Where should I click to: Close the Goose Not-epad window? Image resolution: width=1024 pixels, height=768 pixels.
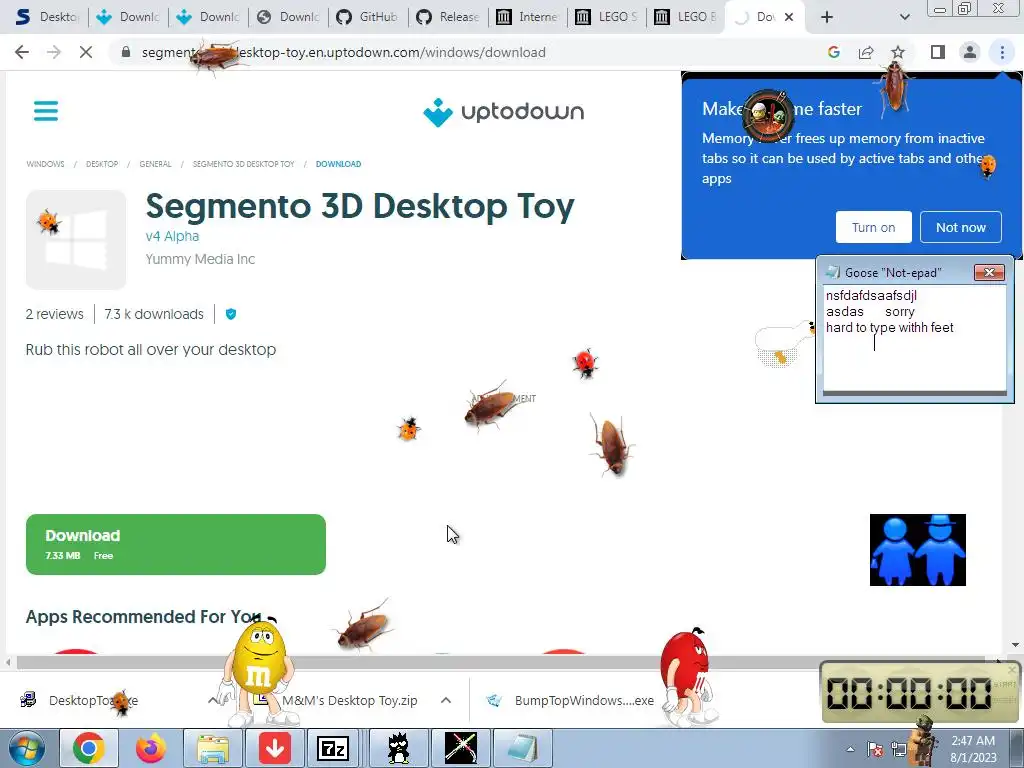[x=989, y=272]
